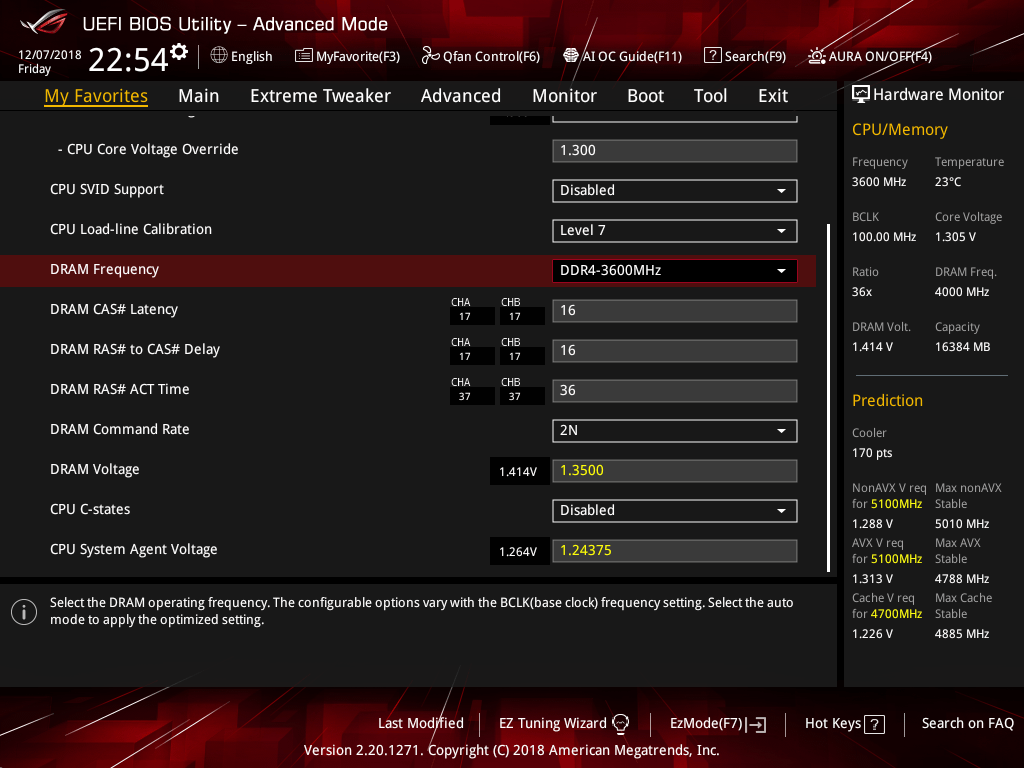Open CPU Load-line Calibration Level 7 dropdown
The image size is (1024, 768).
pos(675,231)
